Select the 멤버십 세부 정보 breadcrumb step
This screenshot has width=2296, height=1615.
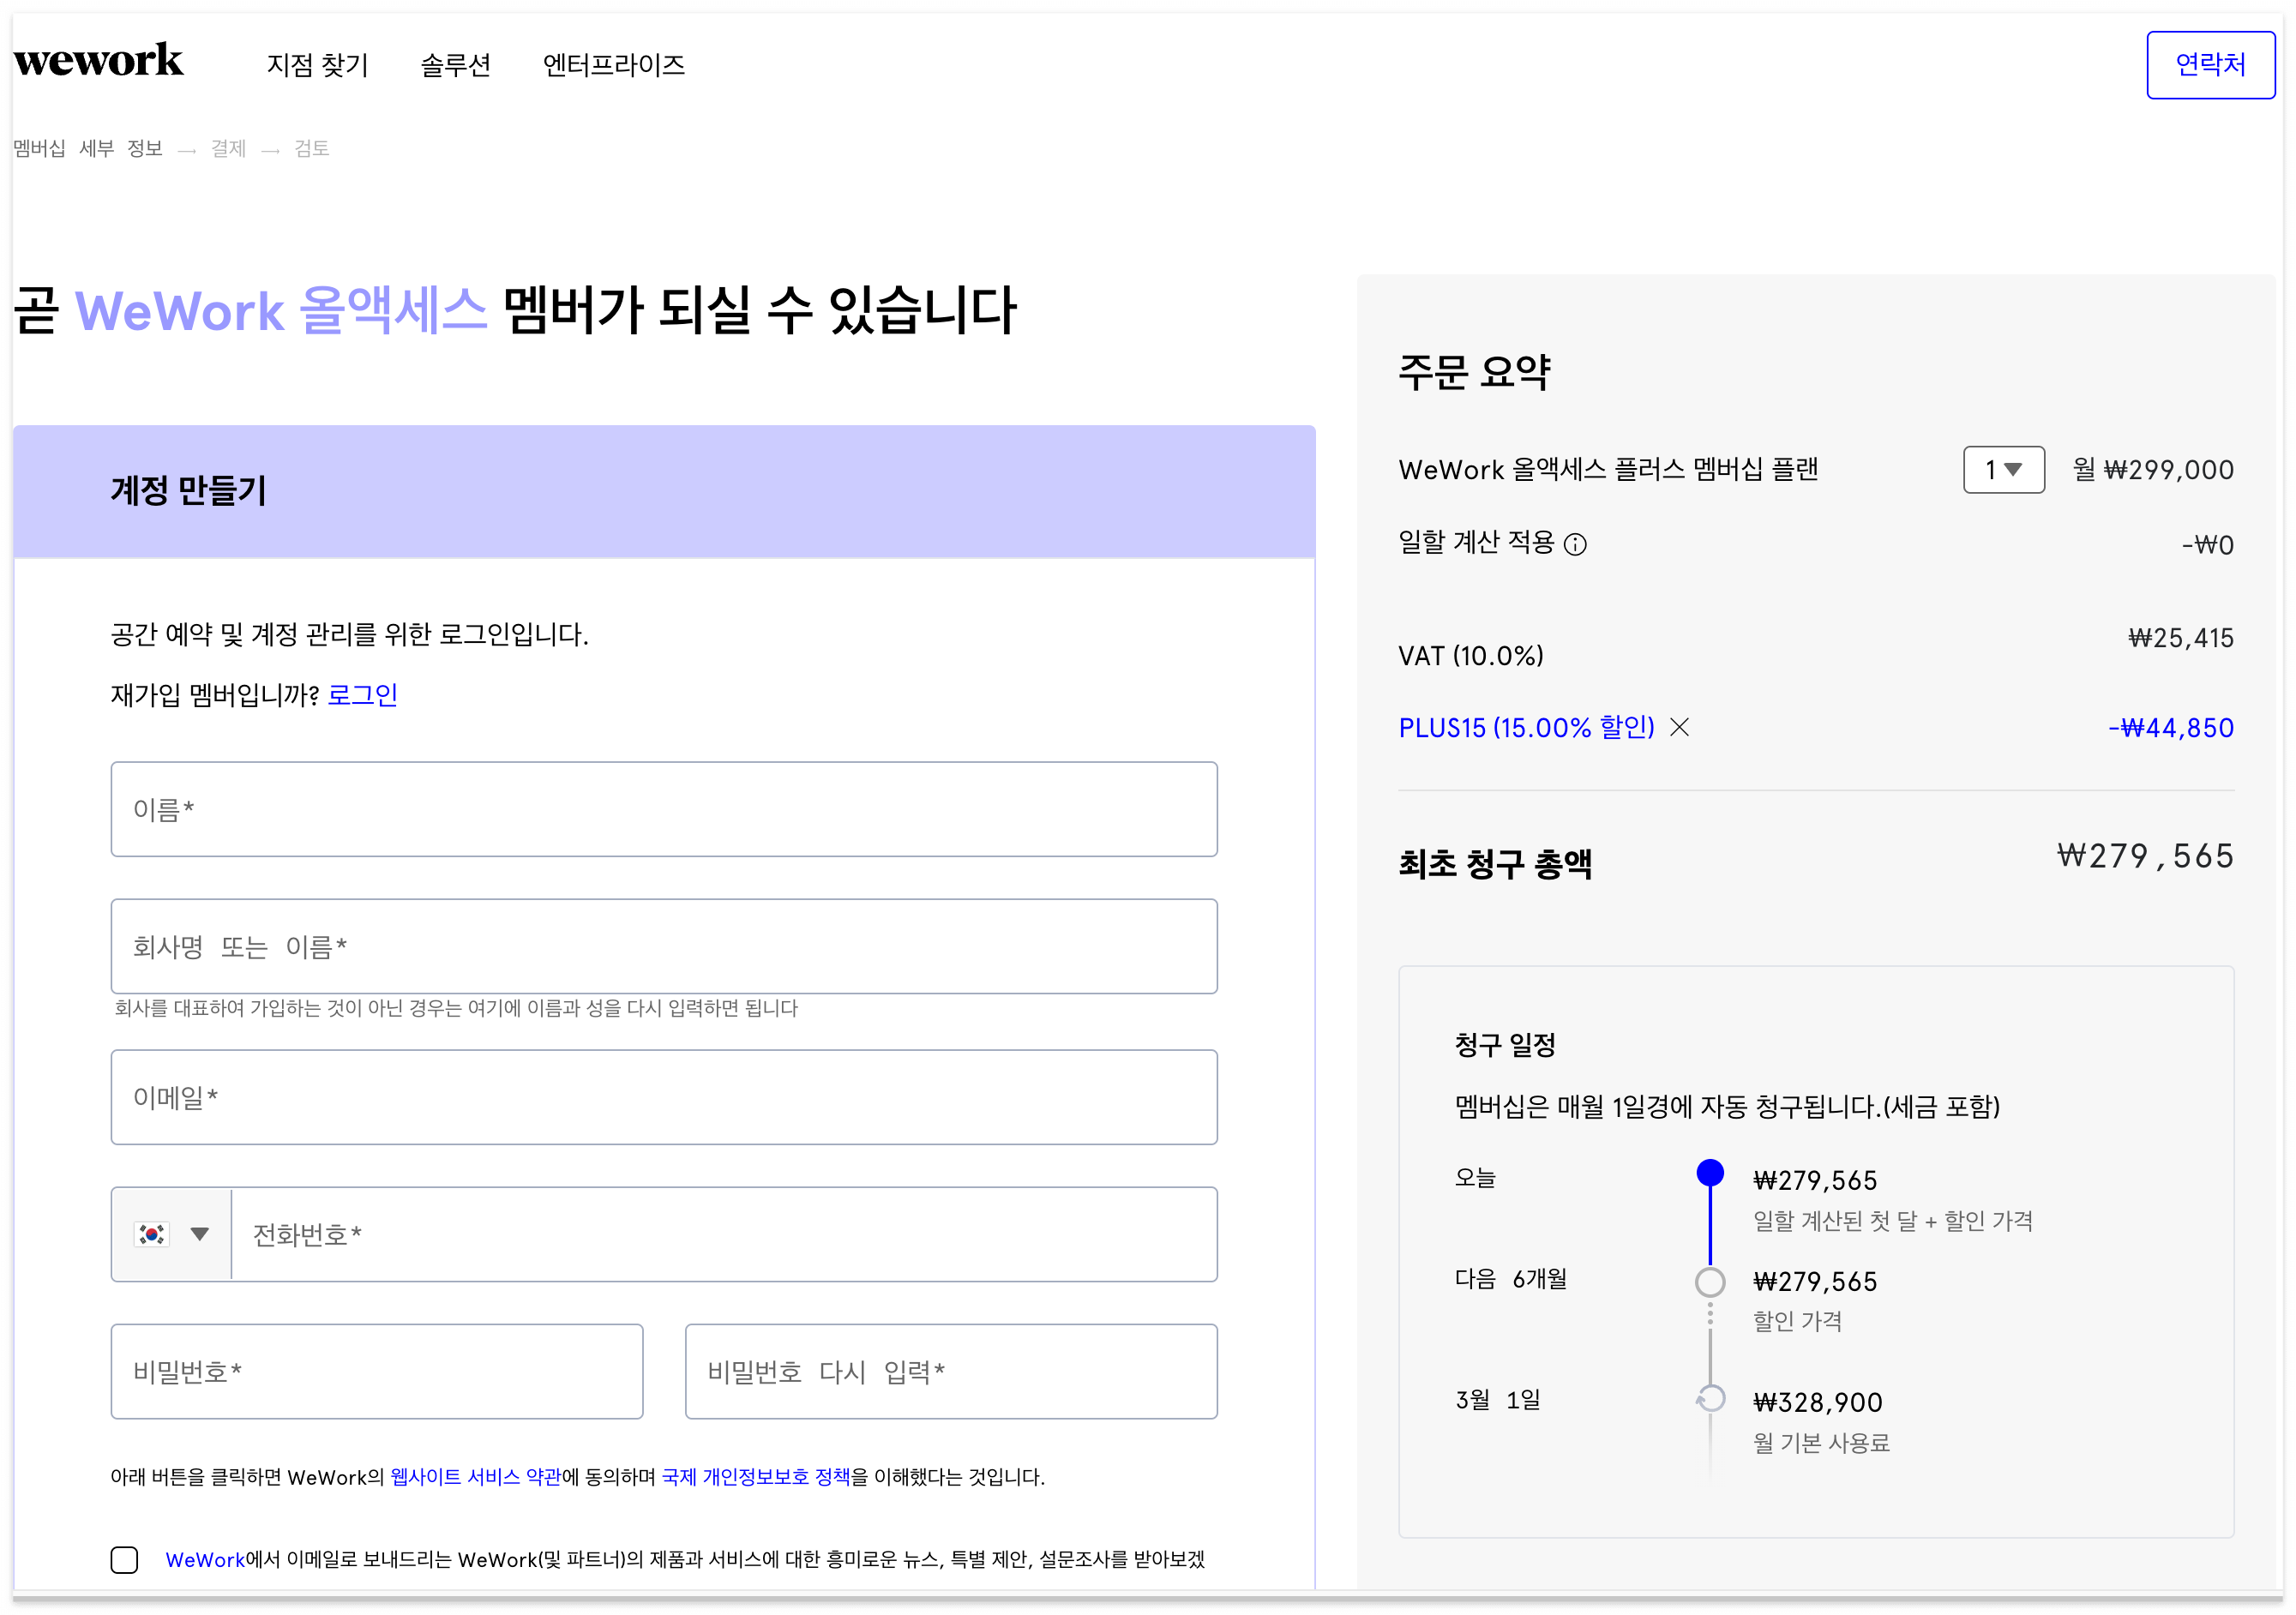(88, 149)
